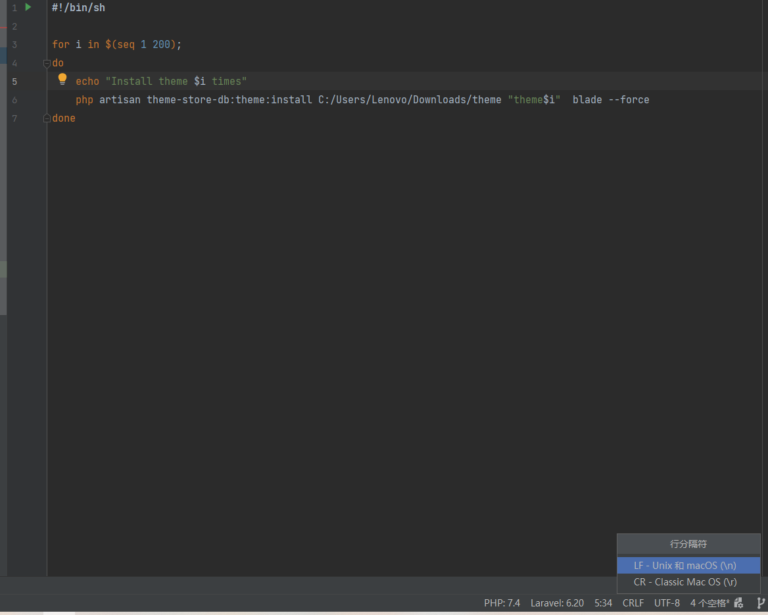Click the fold marker beside 'done'
This screenshot has height=615, width=768.
click(46, 118)
